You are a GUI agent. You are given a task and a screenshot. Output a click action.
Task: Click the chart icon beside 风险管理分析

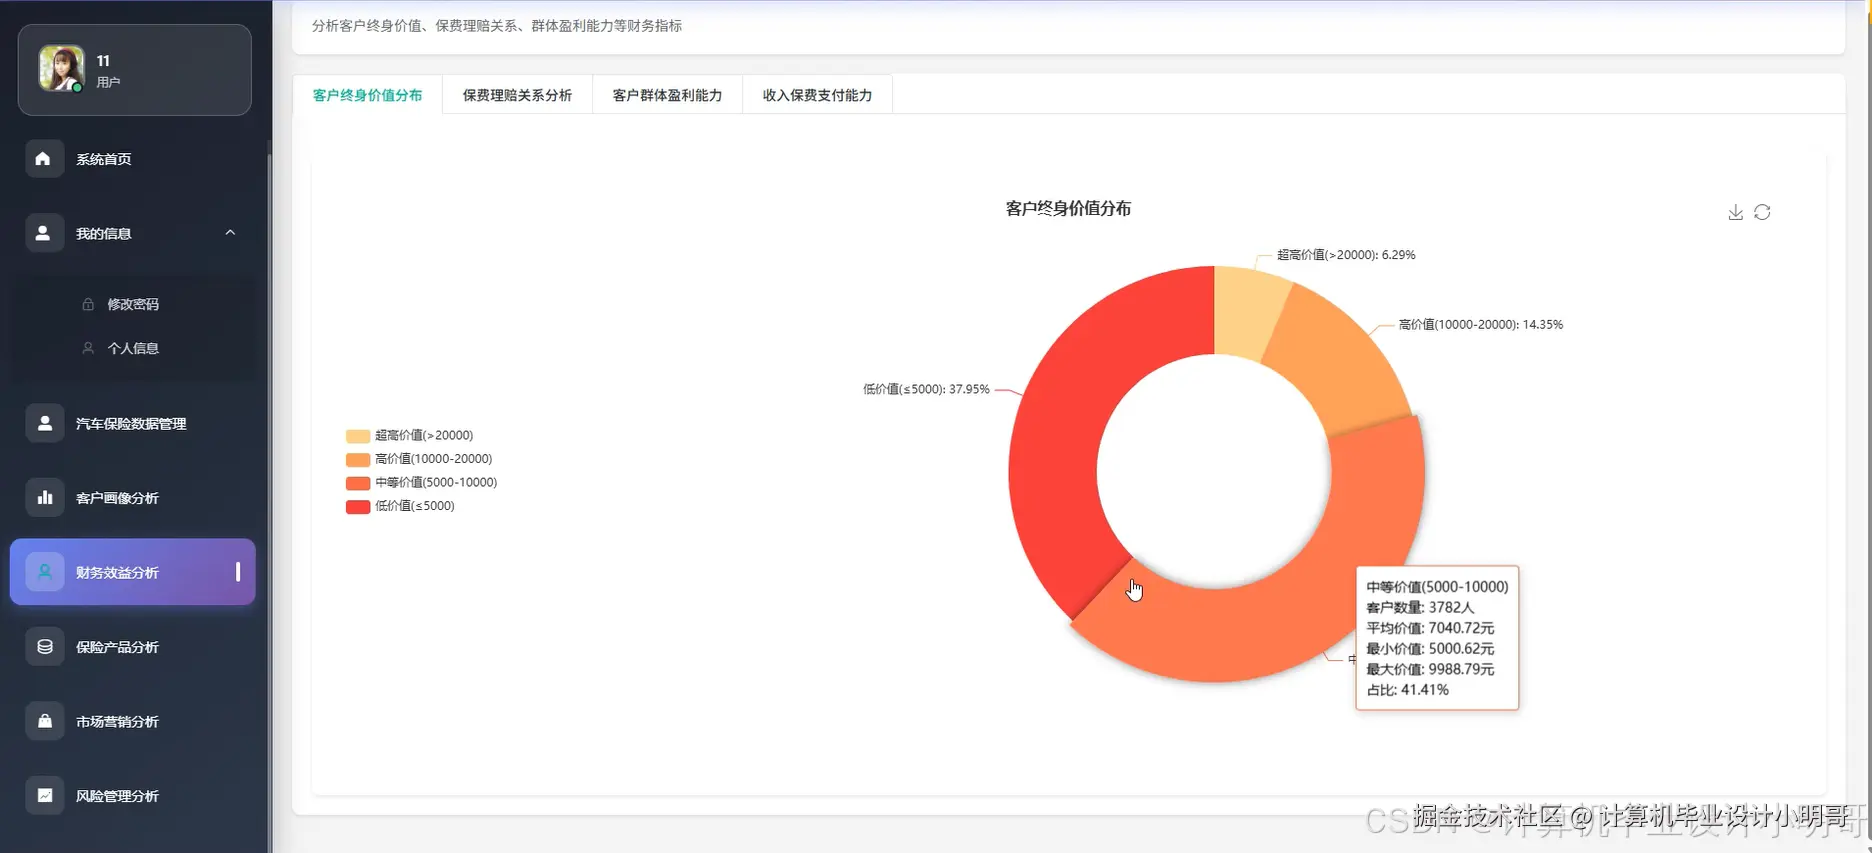44,795
